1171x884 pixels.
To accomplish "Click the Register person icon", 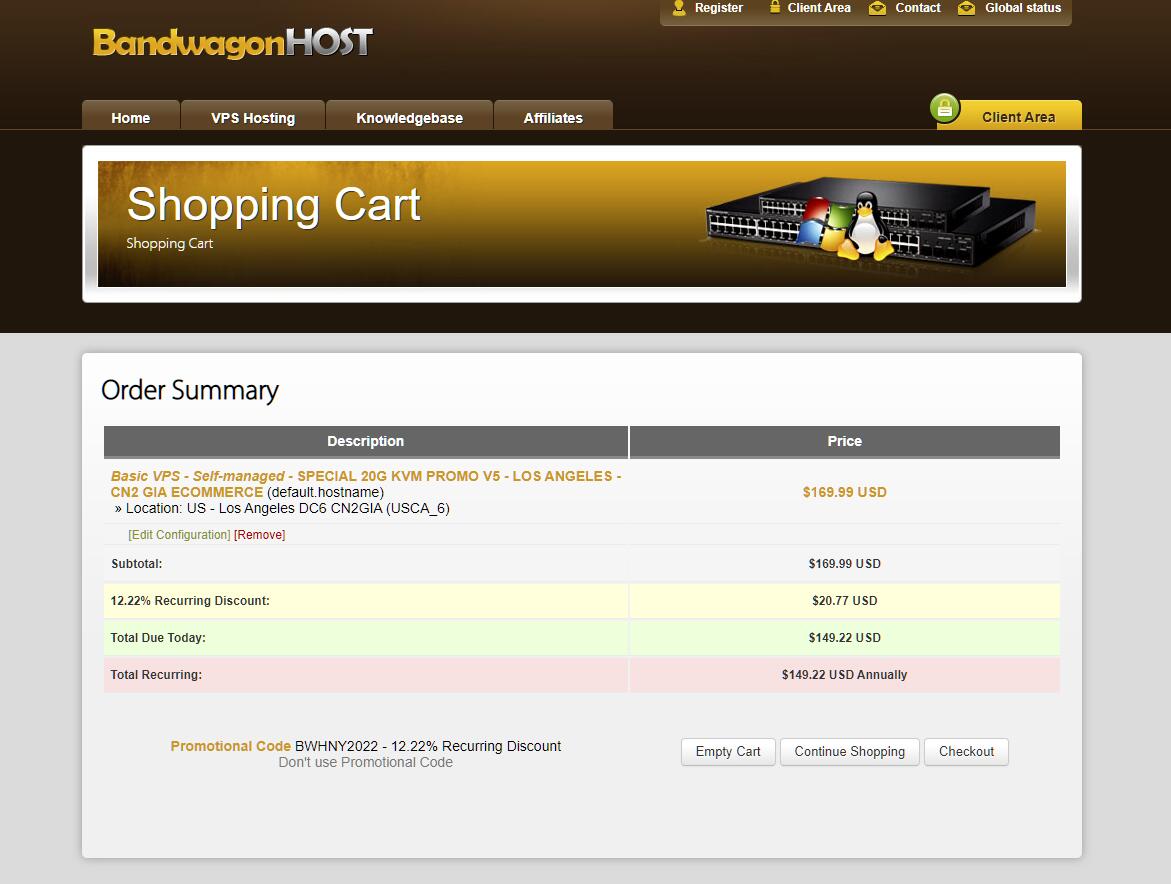I will [x=679, y=8].
